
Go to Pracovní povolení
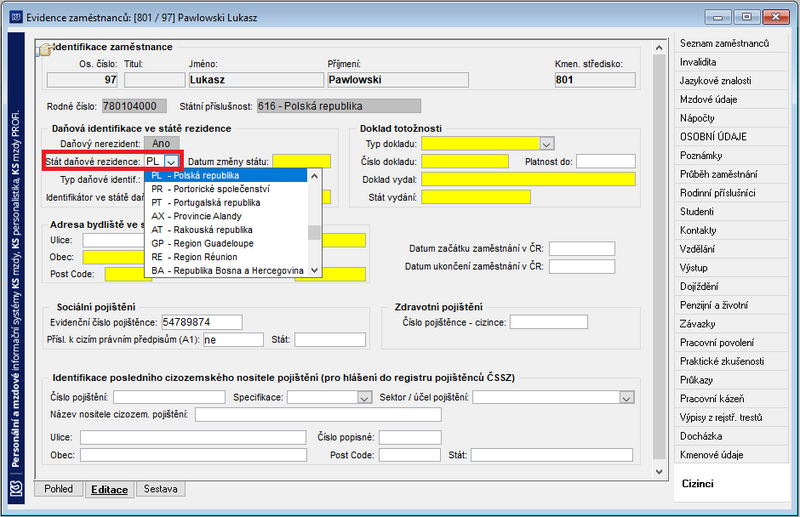731,343
